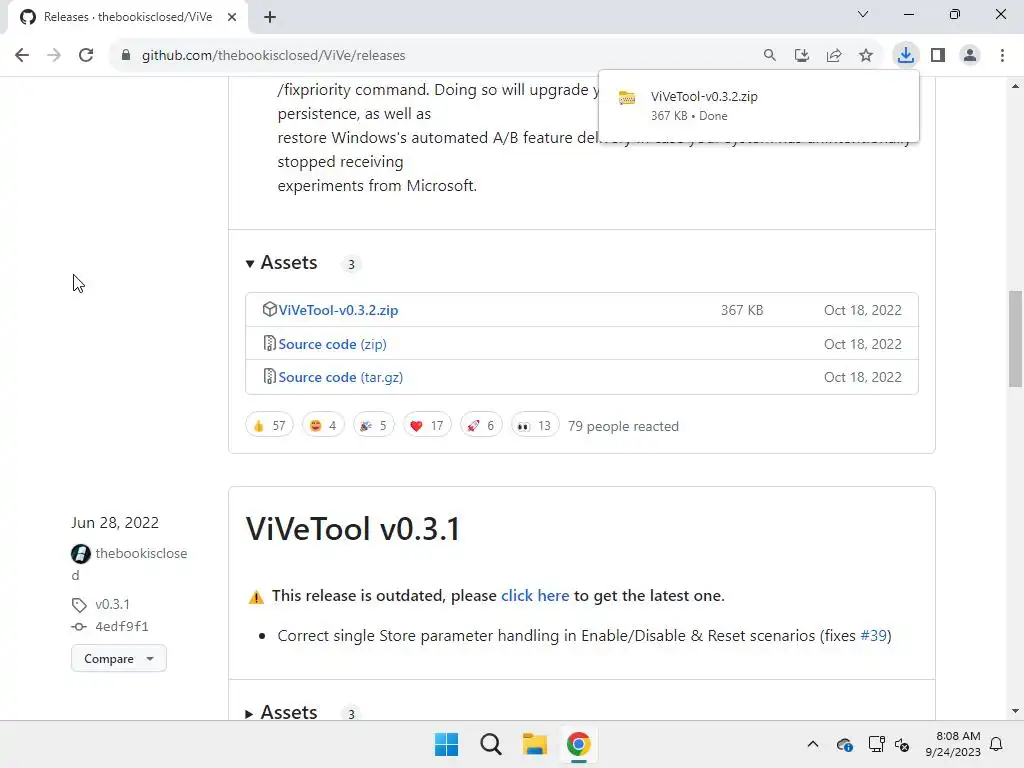1024x768 pixels.
Task: Click the file icon beside Source code (tar.gz)
Action: [269, 376]
